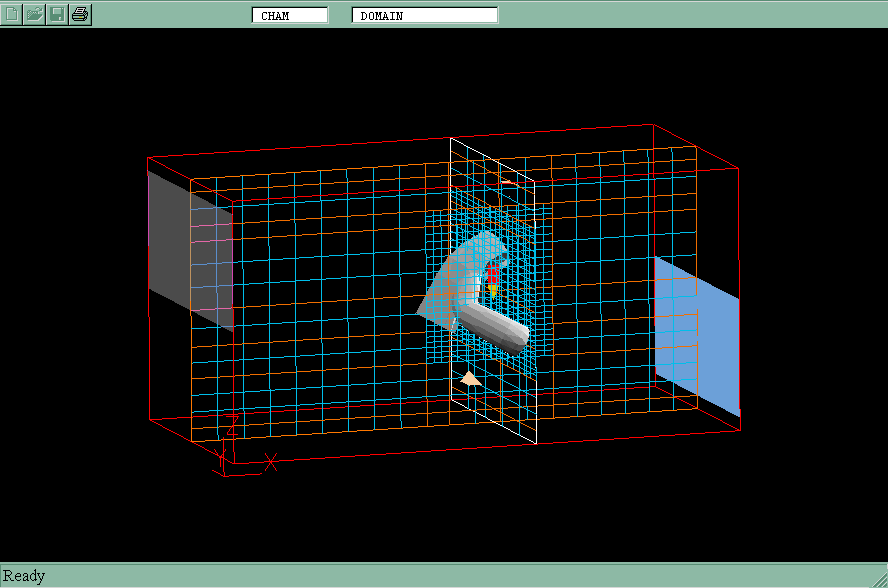The height and width of the screenshot is (588, 888).
Task: Pick the peach cone marker below the pipe
Action: tap(470, 379)
